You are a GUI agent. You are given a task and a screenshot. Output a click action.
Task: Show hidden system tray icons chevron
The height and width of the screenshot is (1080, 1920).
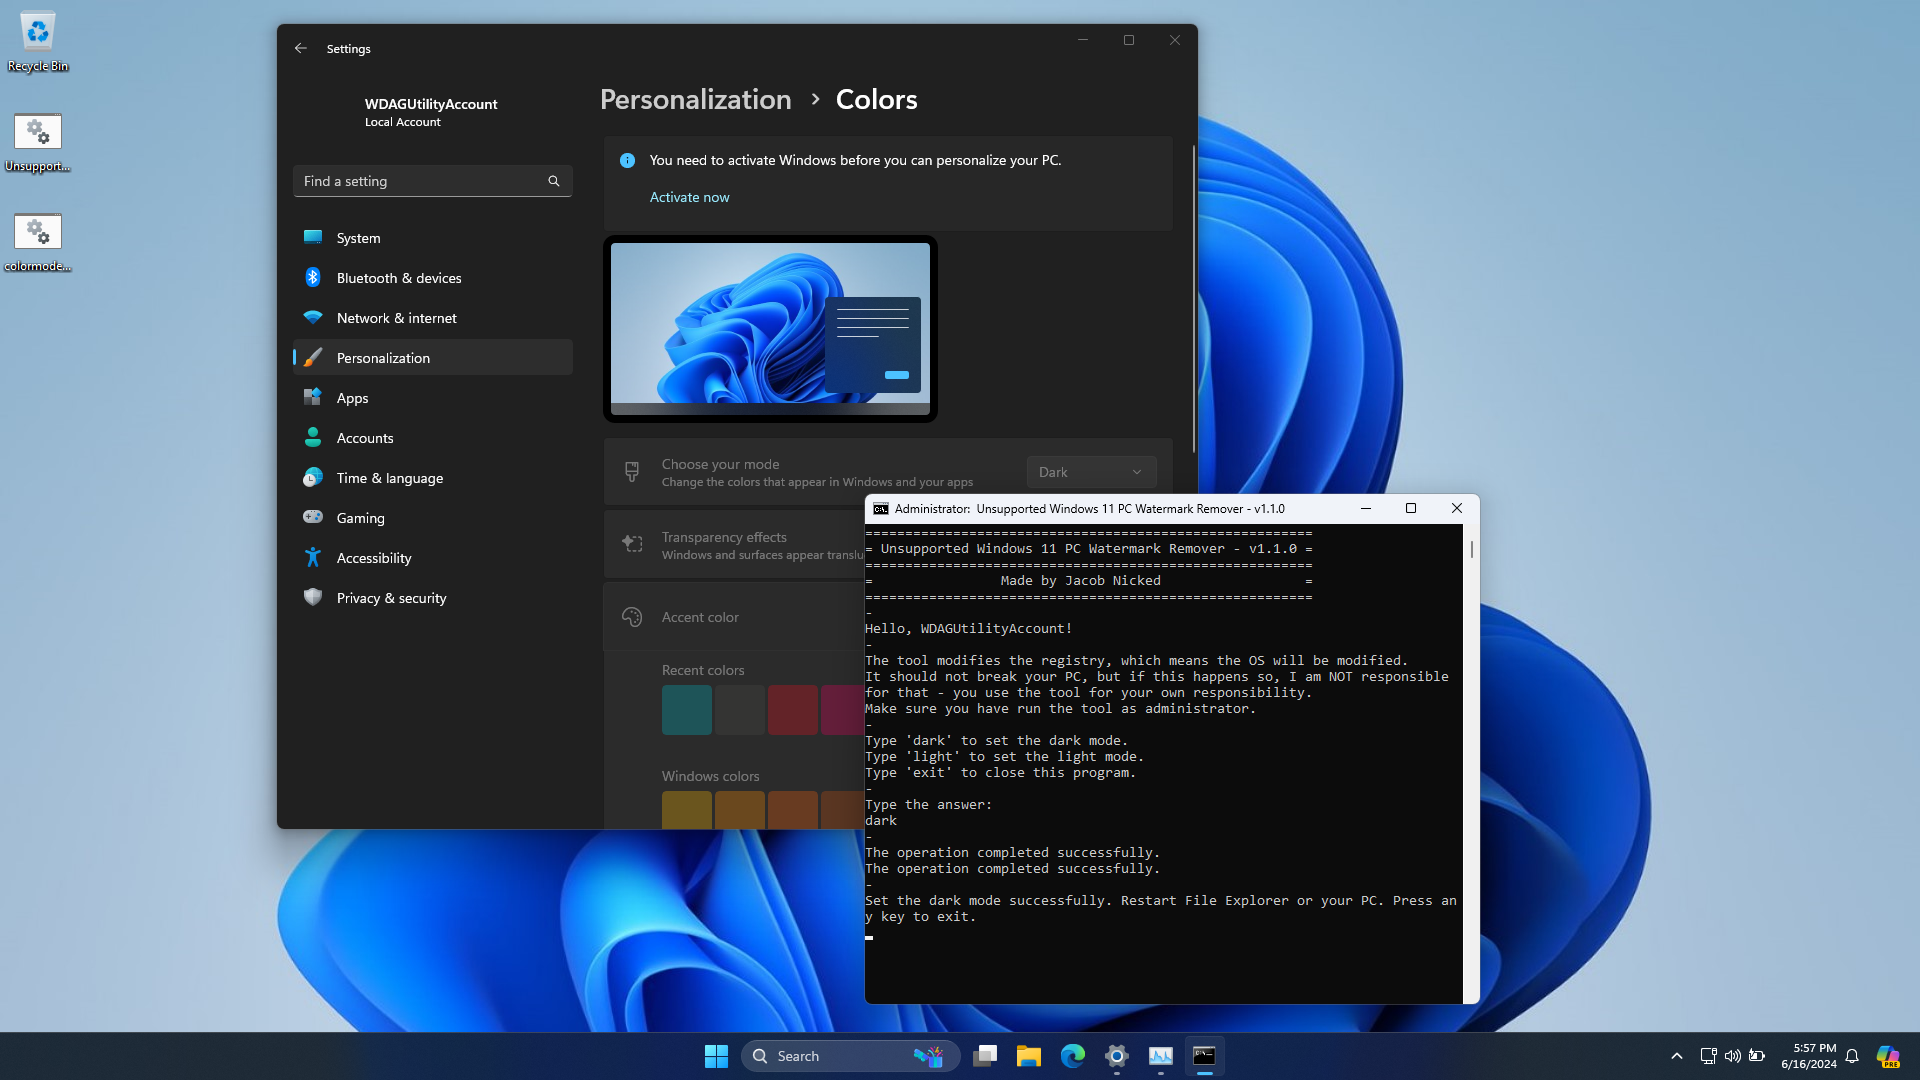pyautogui.click(x=1677, y=1056)
